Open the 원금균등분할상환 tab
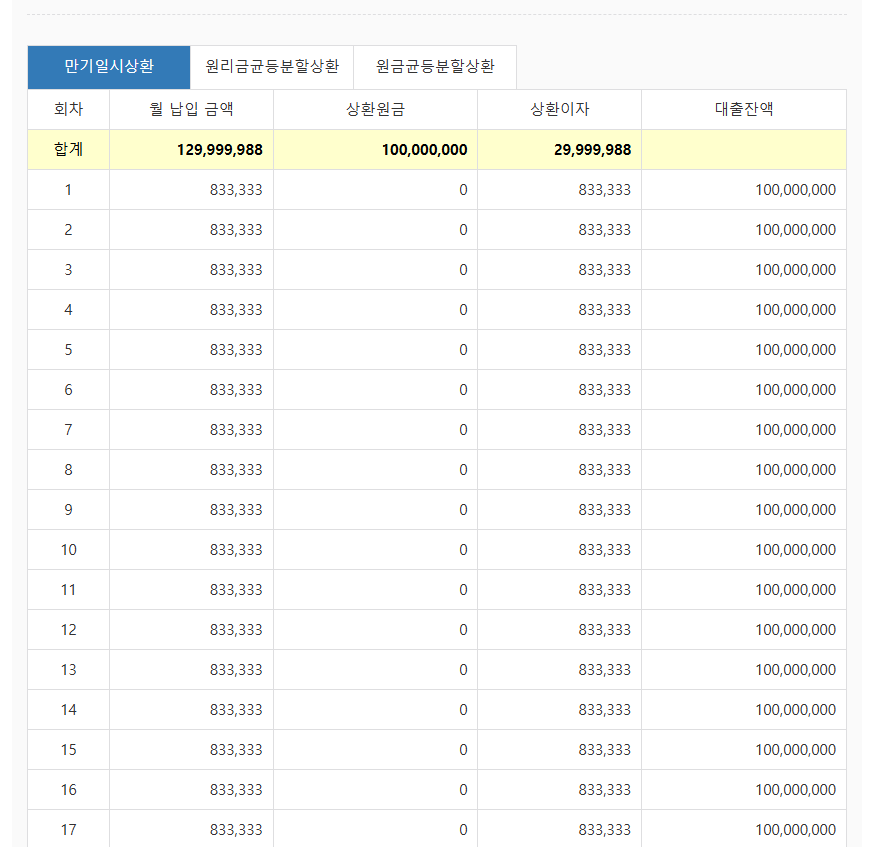The width and height of the screenshot is (873, 847). (x=435, y=67)
